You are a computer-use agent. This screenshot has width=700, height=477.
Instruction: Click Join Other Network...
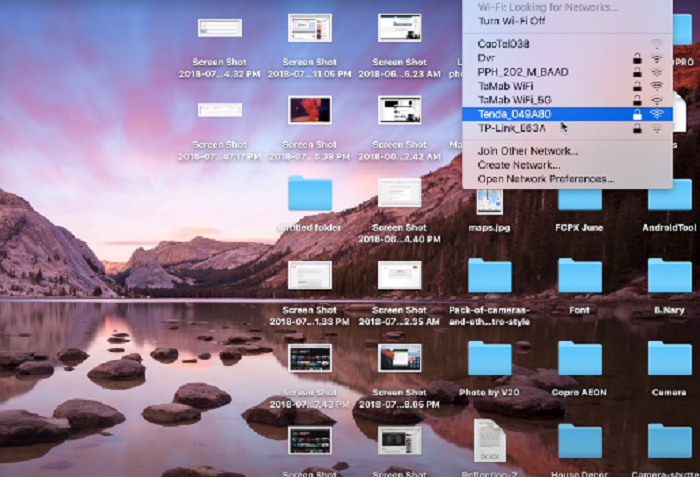pos(567,151)
